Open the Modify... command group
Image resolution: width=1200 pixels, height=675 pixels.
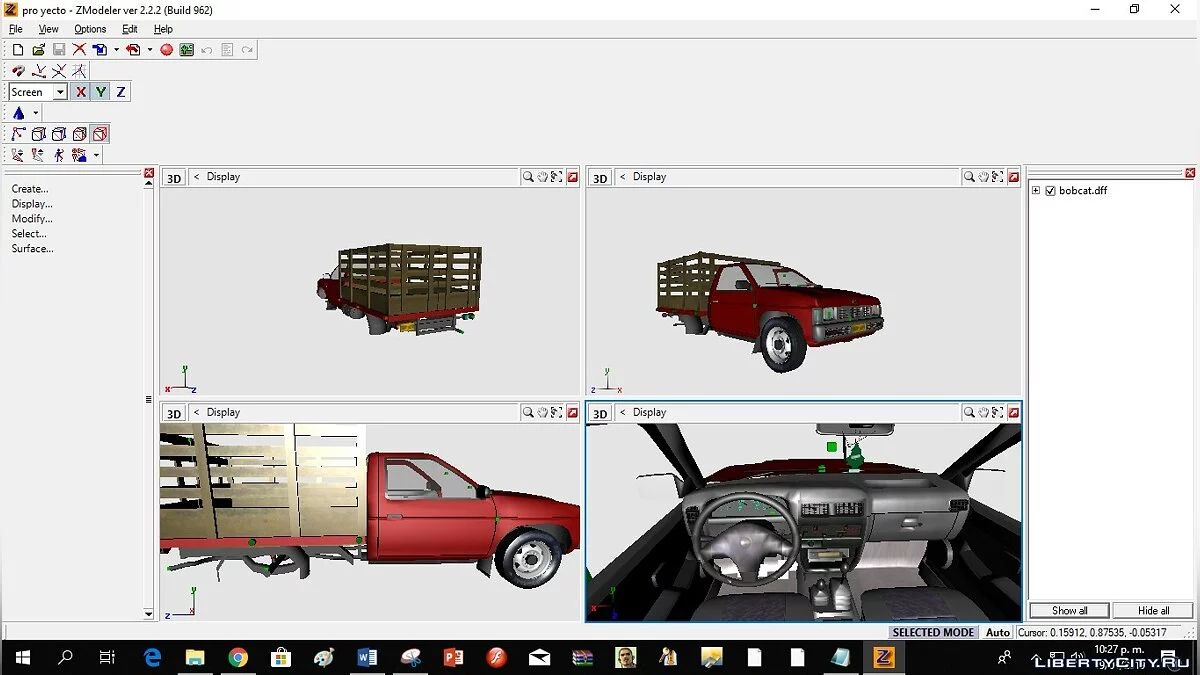tap(32, 219)
